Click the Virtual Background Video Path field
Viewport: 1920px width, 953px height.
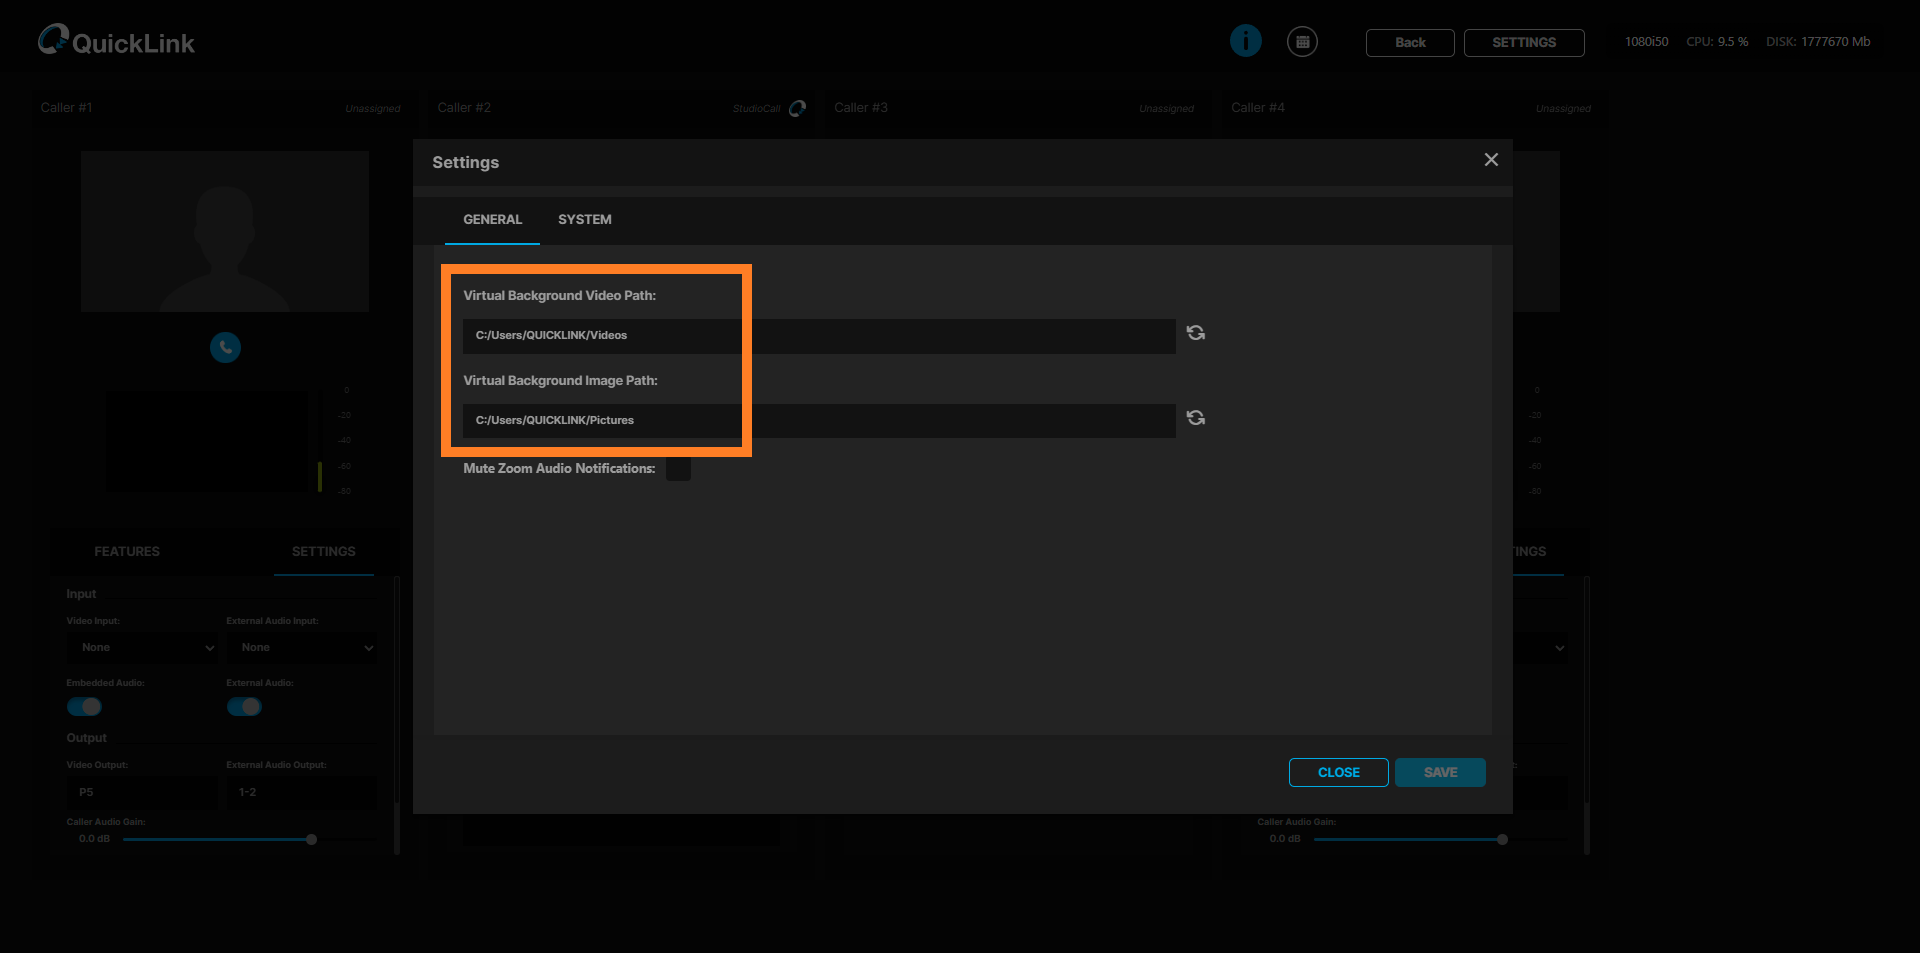(x=818, y=336)
